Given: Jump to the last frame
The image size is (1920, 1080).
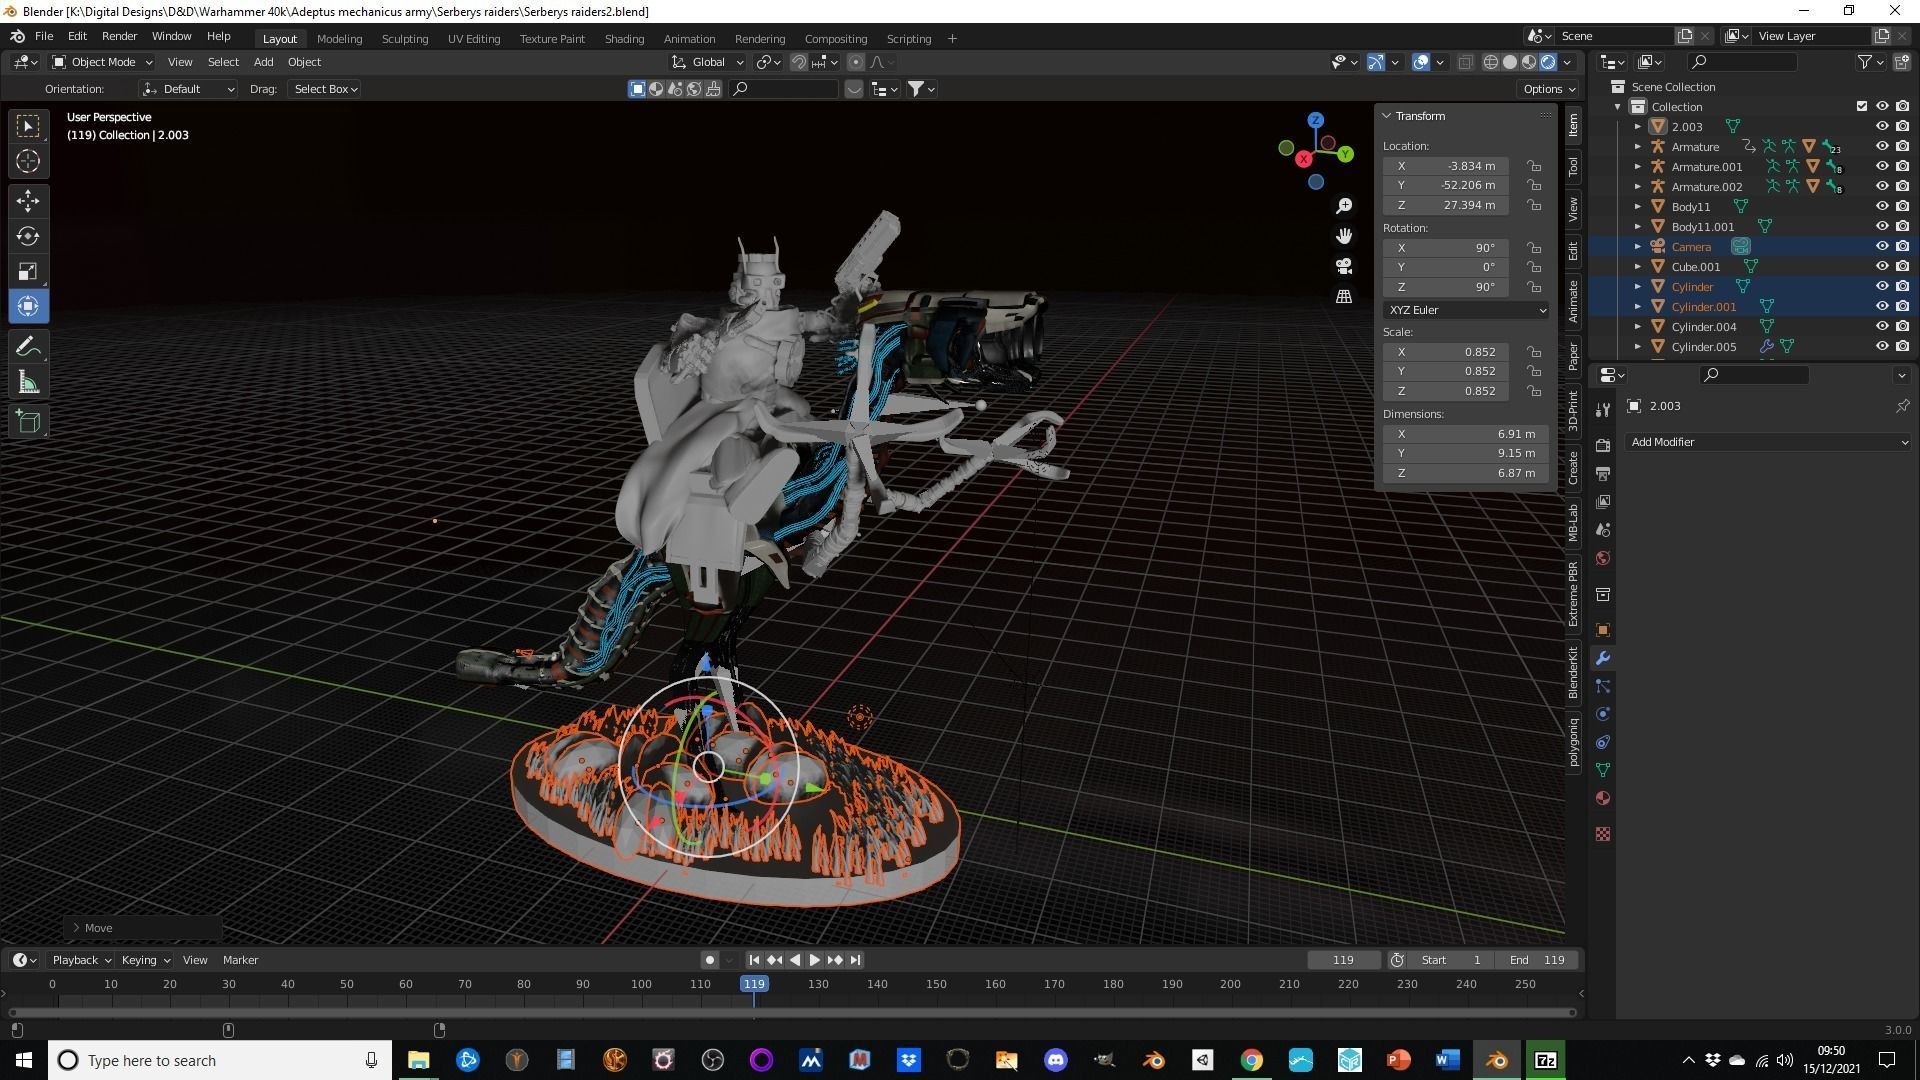Looking at the screenshot, I should (855, 960).
